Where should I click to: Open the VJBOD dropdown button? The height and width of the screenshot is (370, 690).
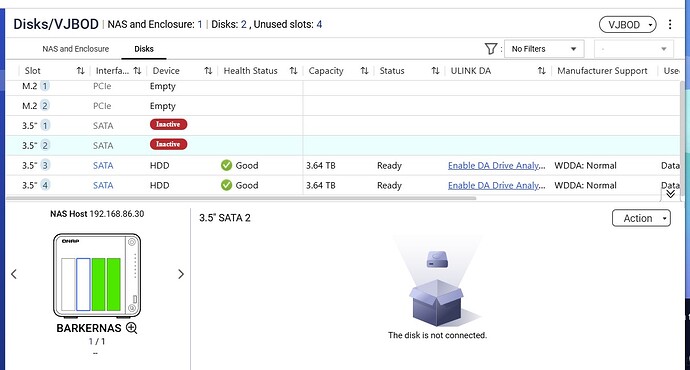tap(628, 25)
